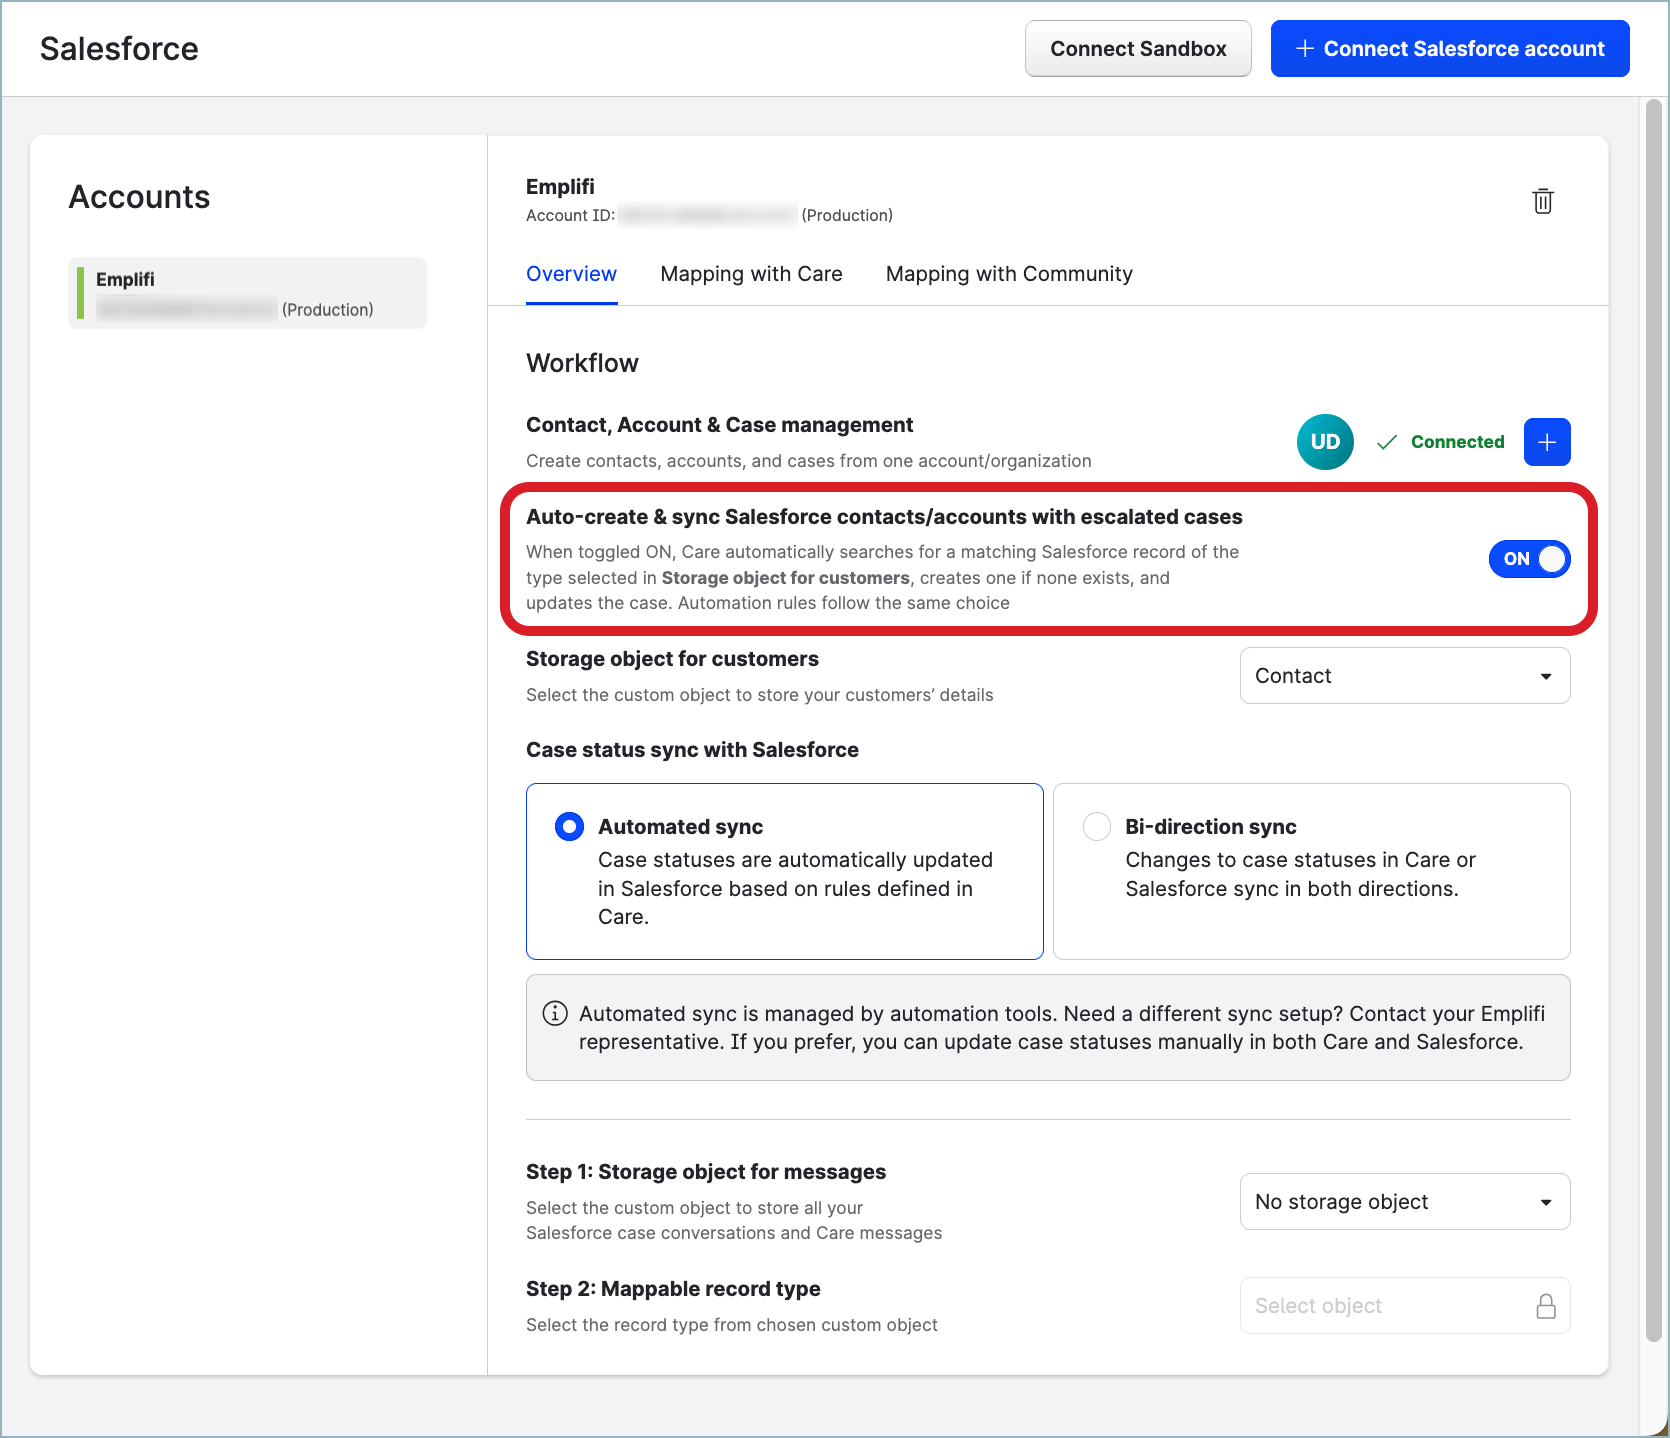Image resolution: width=1670 pixels, height=1438 pixels.
Task: Select the Automated sync option
Action: [568, 826]
